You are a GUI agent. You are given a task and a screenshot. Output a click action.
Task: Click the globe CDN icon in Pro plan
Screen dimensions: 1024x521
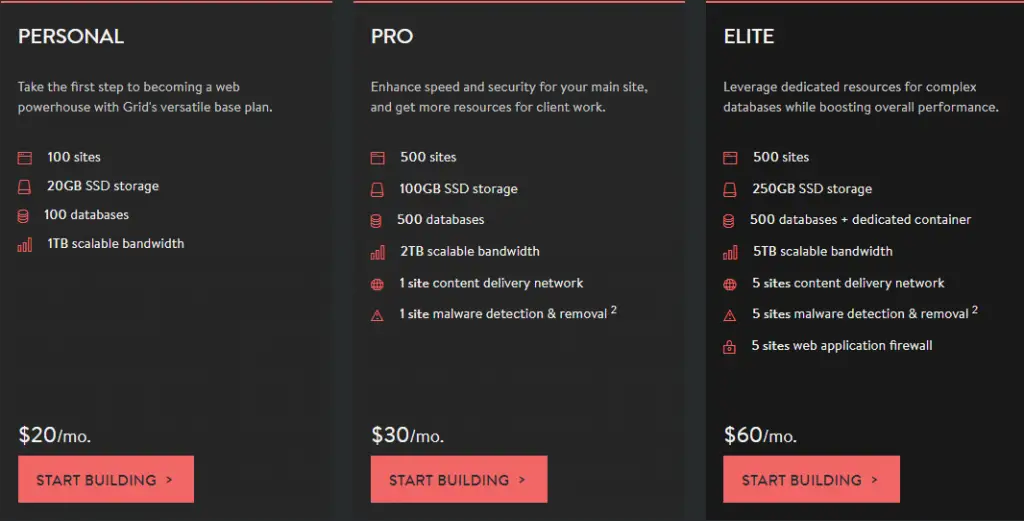point(377,284)
